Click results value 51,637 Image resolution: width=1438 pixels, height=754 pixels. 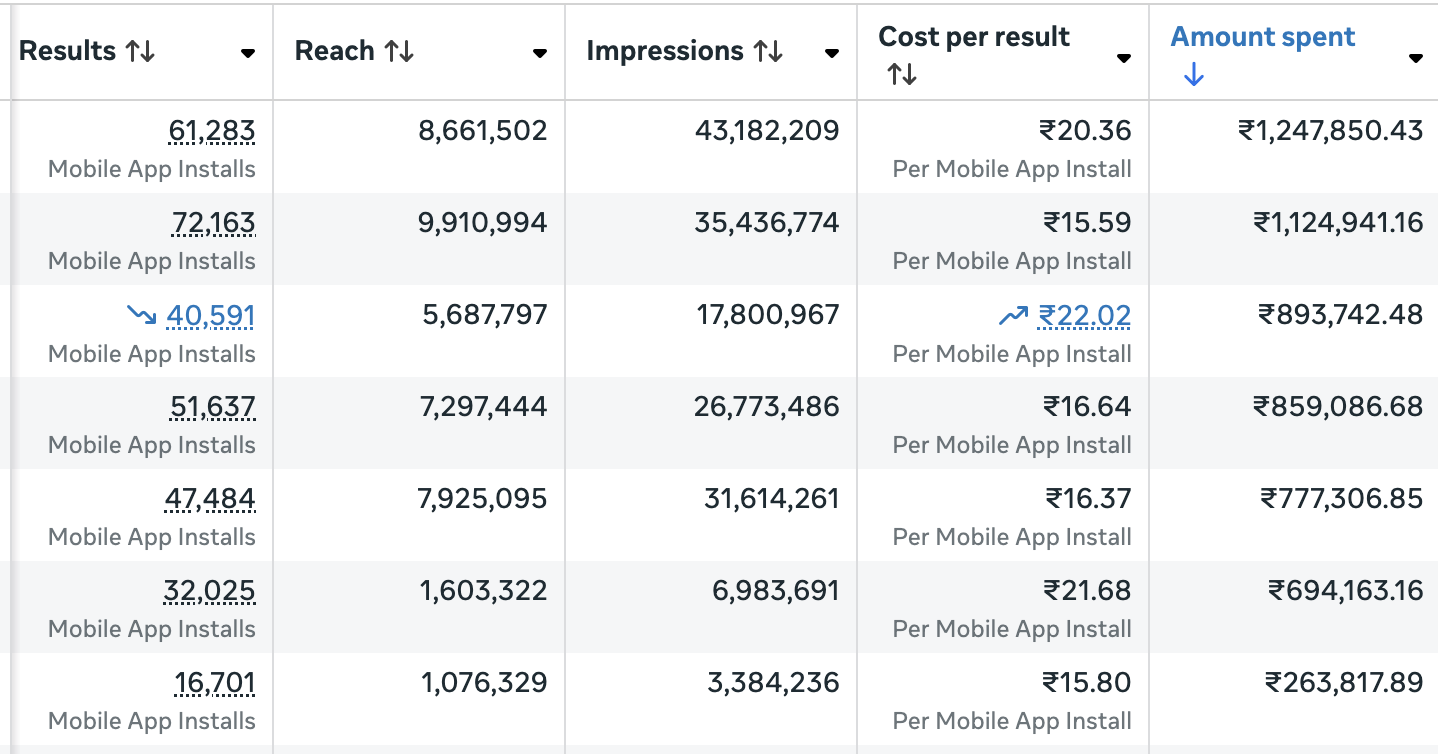tap(213, 407)
